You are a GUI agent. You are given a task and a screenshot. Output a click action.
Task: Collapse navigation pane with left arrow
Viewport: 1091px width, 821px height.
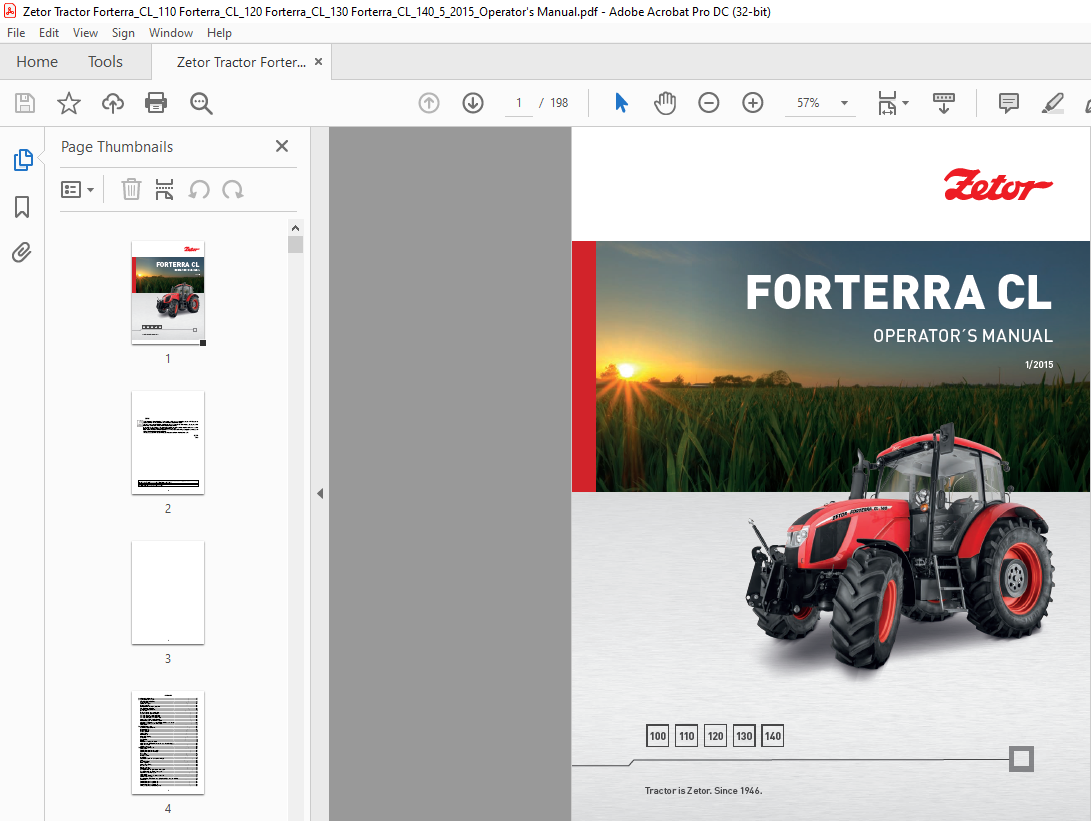coord(320,493)
